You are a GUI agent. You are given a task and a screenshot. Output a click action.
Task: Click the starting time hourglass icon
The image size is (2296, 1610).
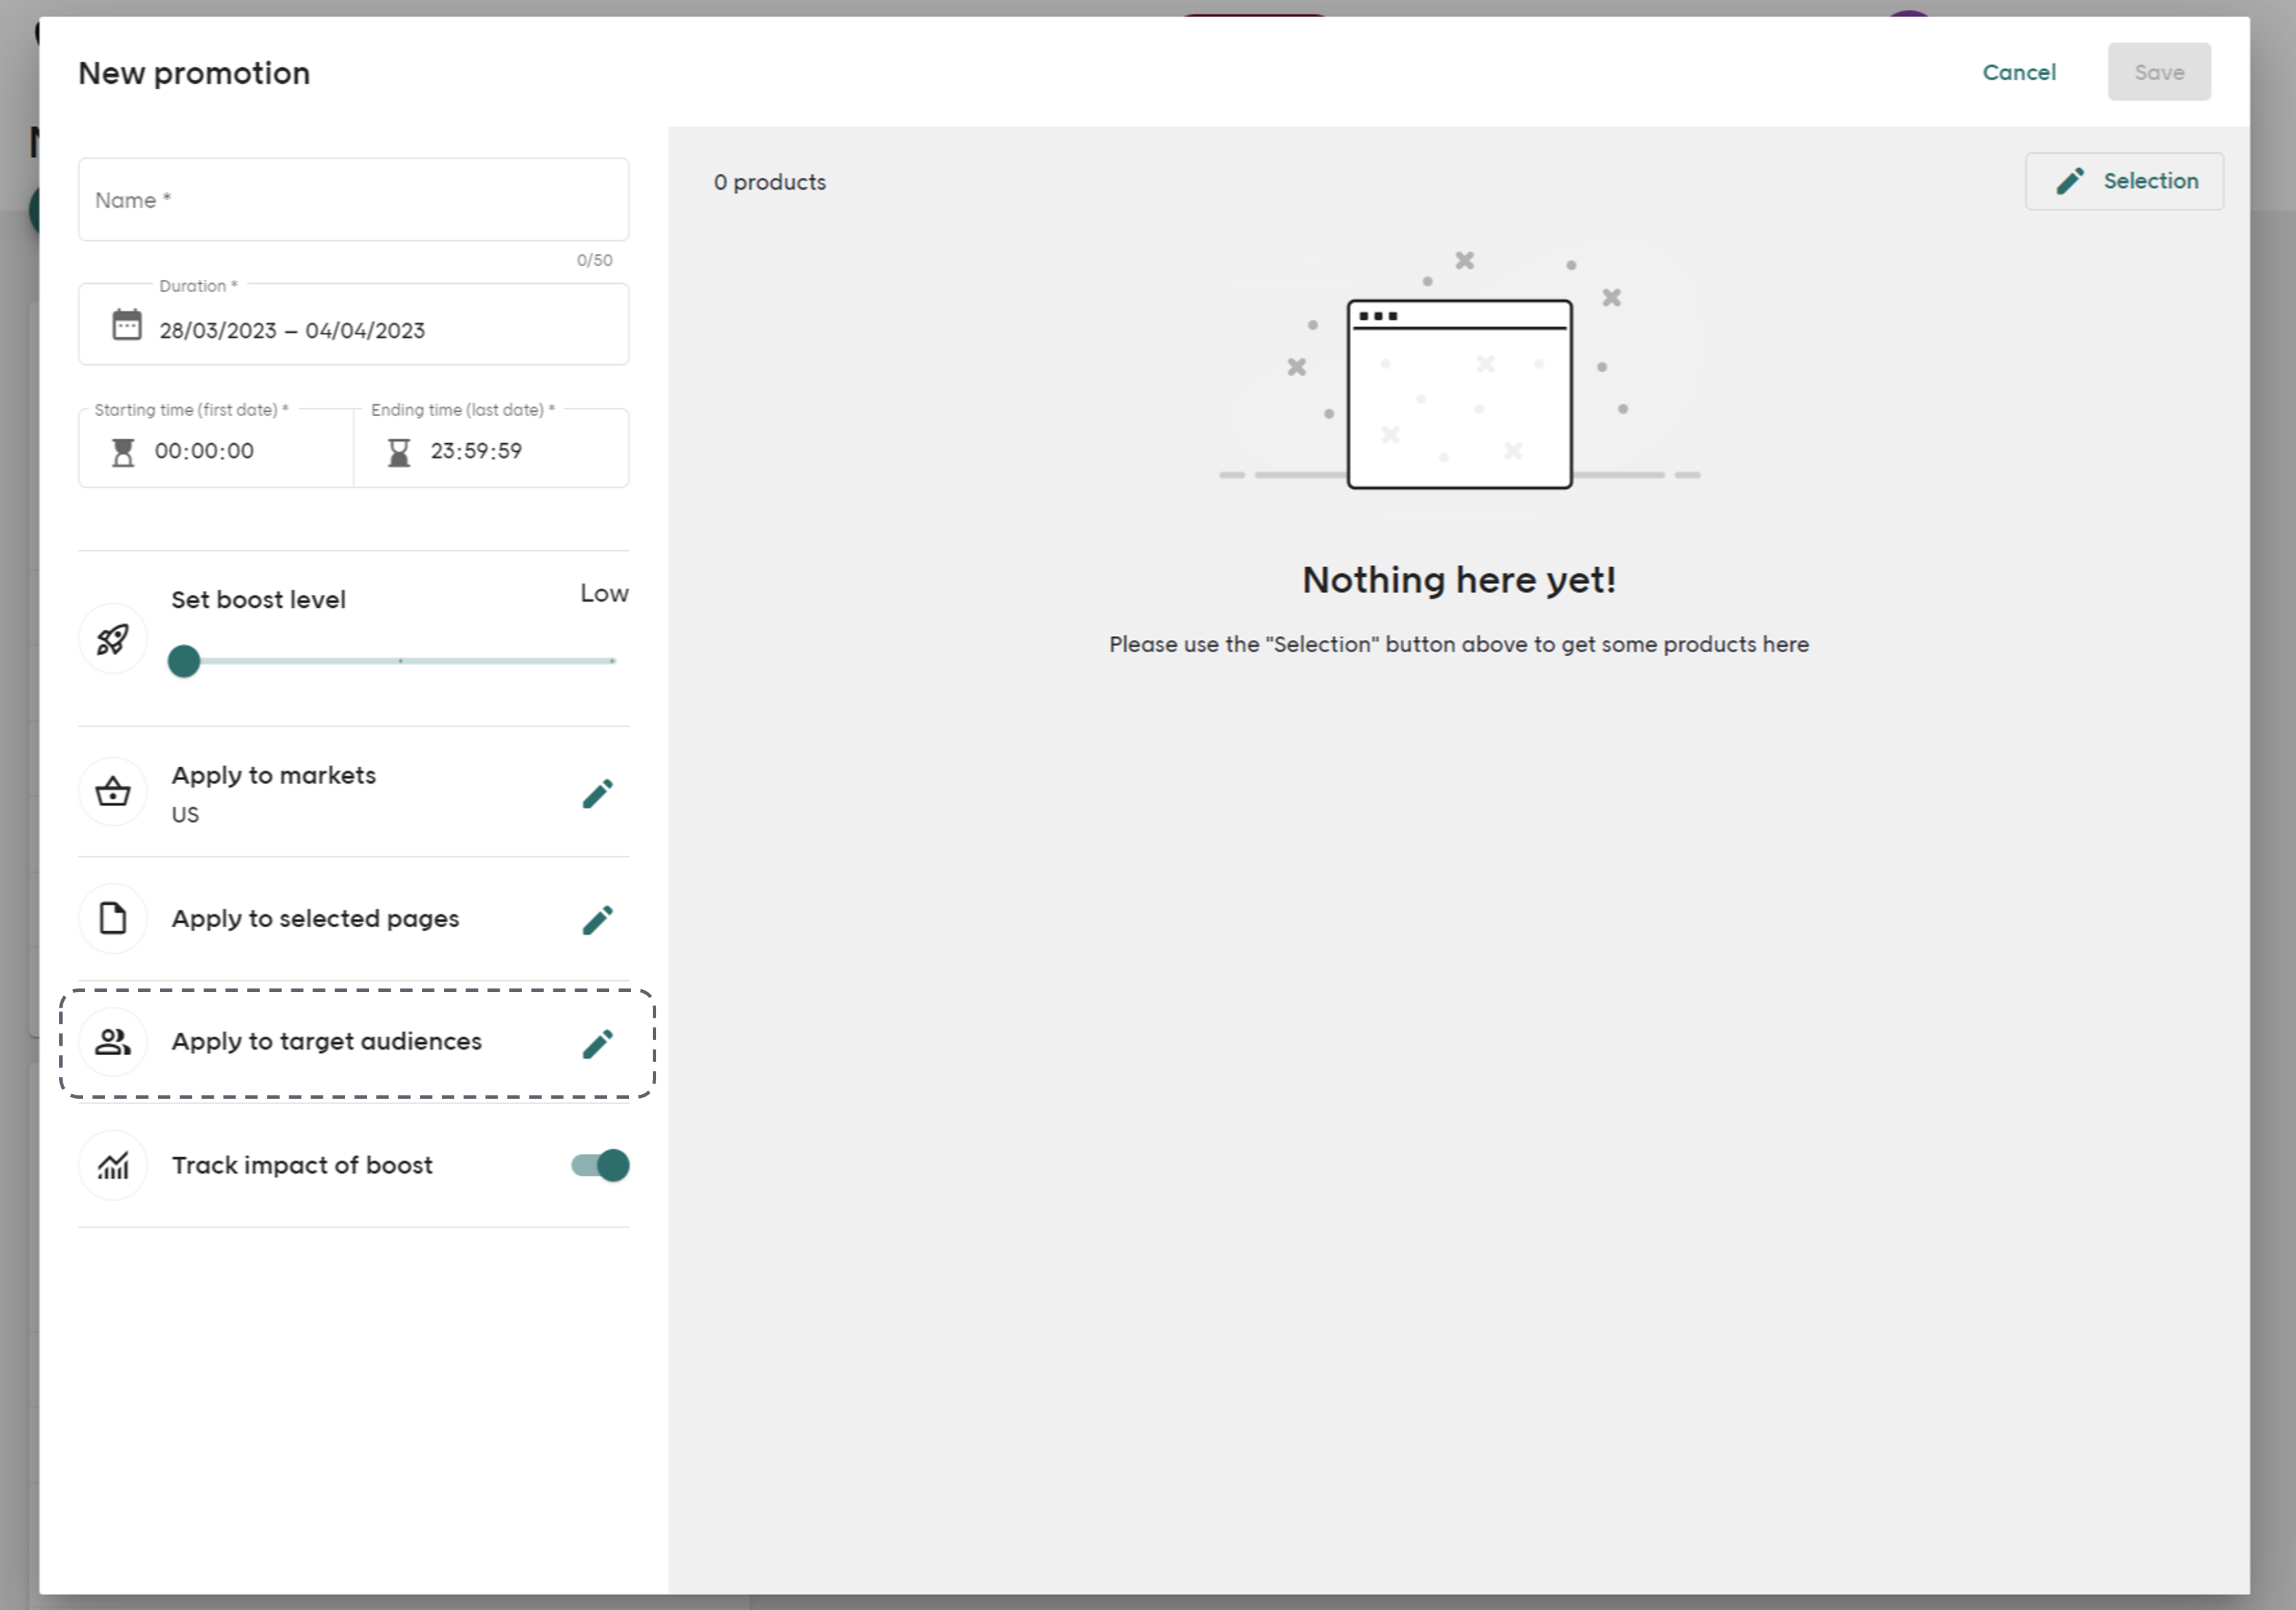coord(123,452)
